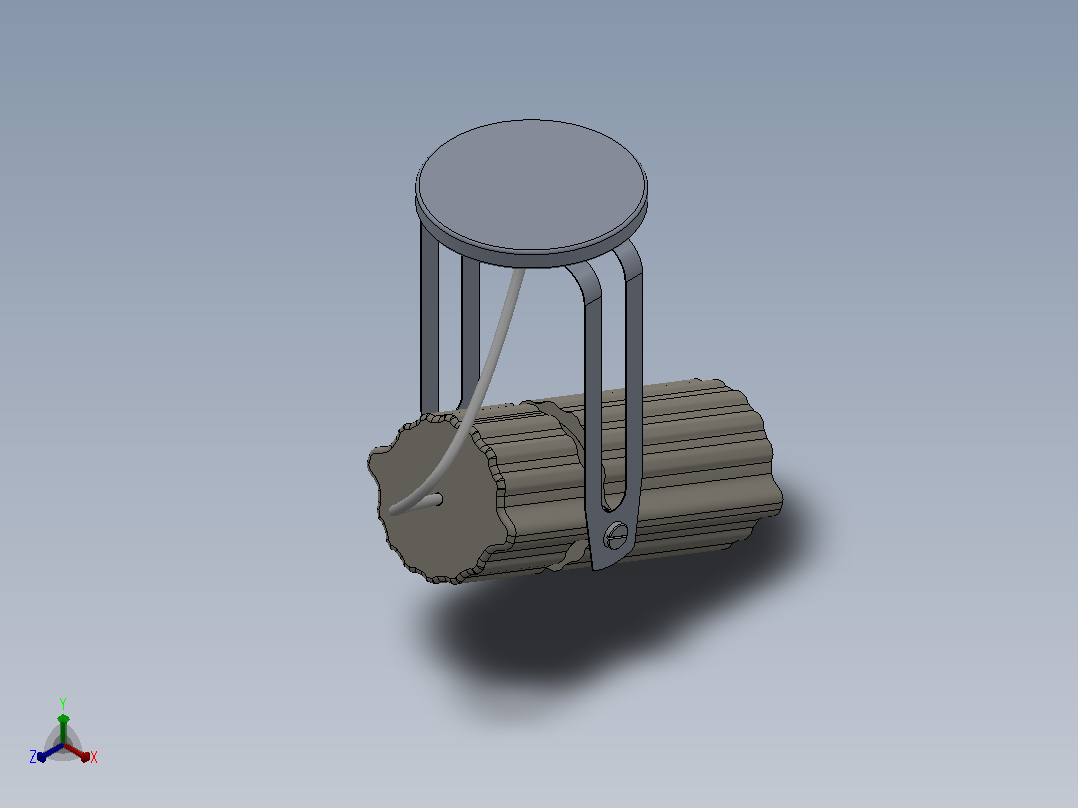Click the green Y axis of the orientation triad
Viewport: 1078px width, 808px height.
point(63,728)
